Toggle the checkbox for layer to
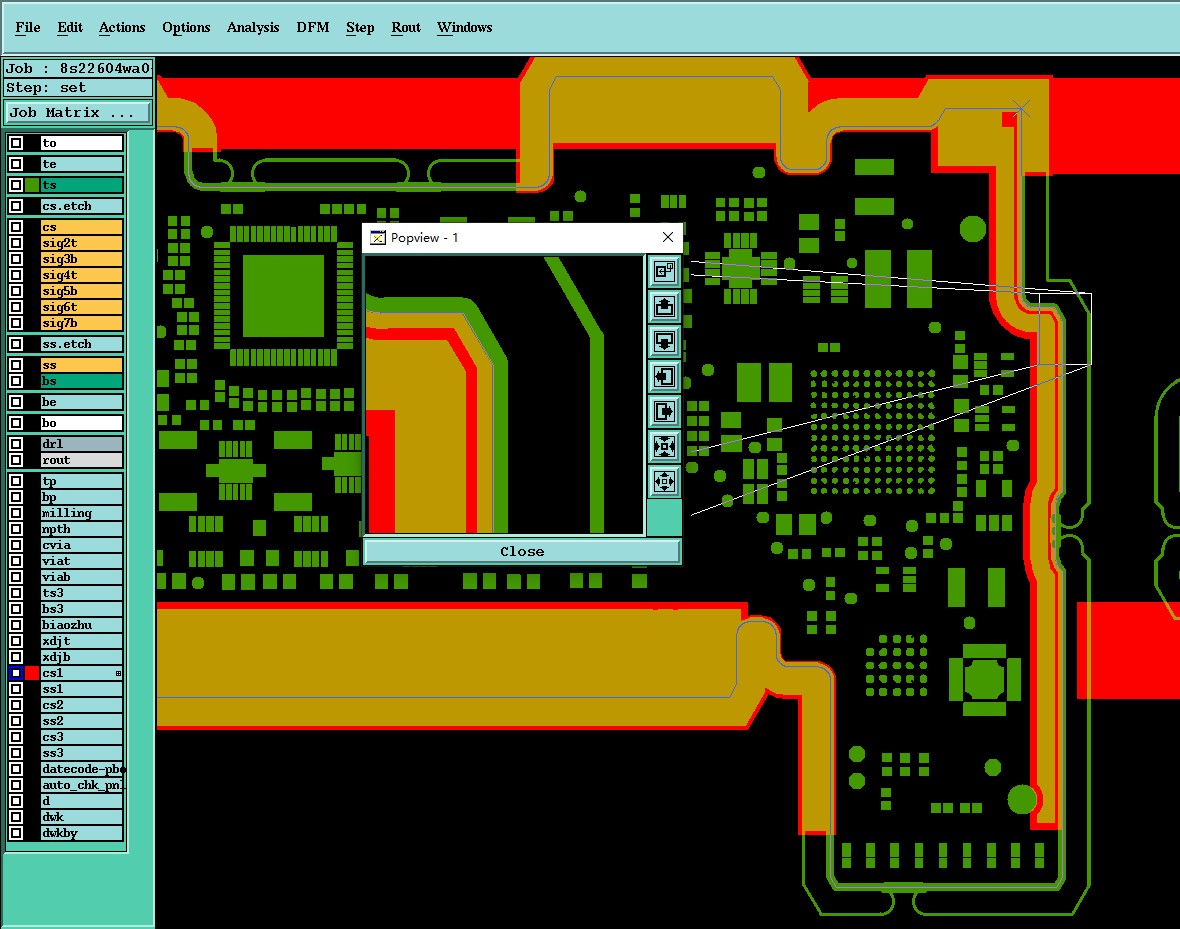The width and height of the screenshot is (1180, 929). tap(16, 143)
